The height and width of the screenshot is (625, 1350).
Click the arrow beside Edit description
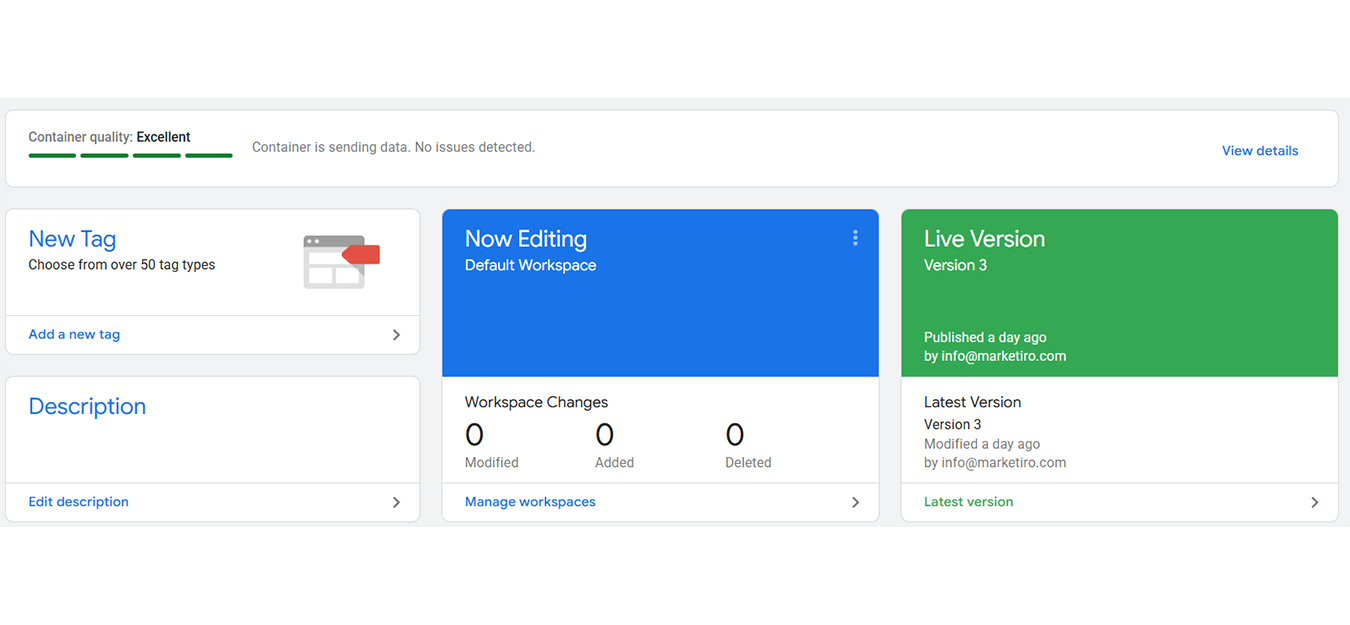(396, 502)
